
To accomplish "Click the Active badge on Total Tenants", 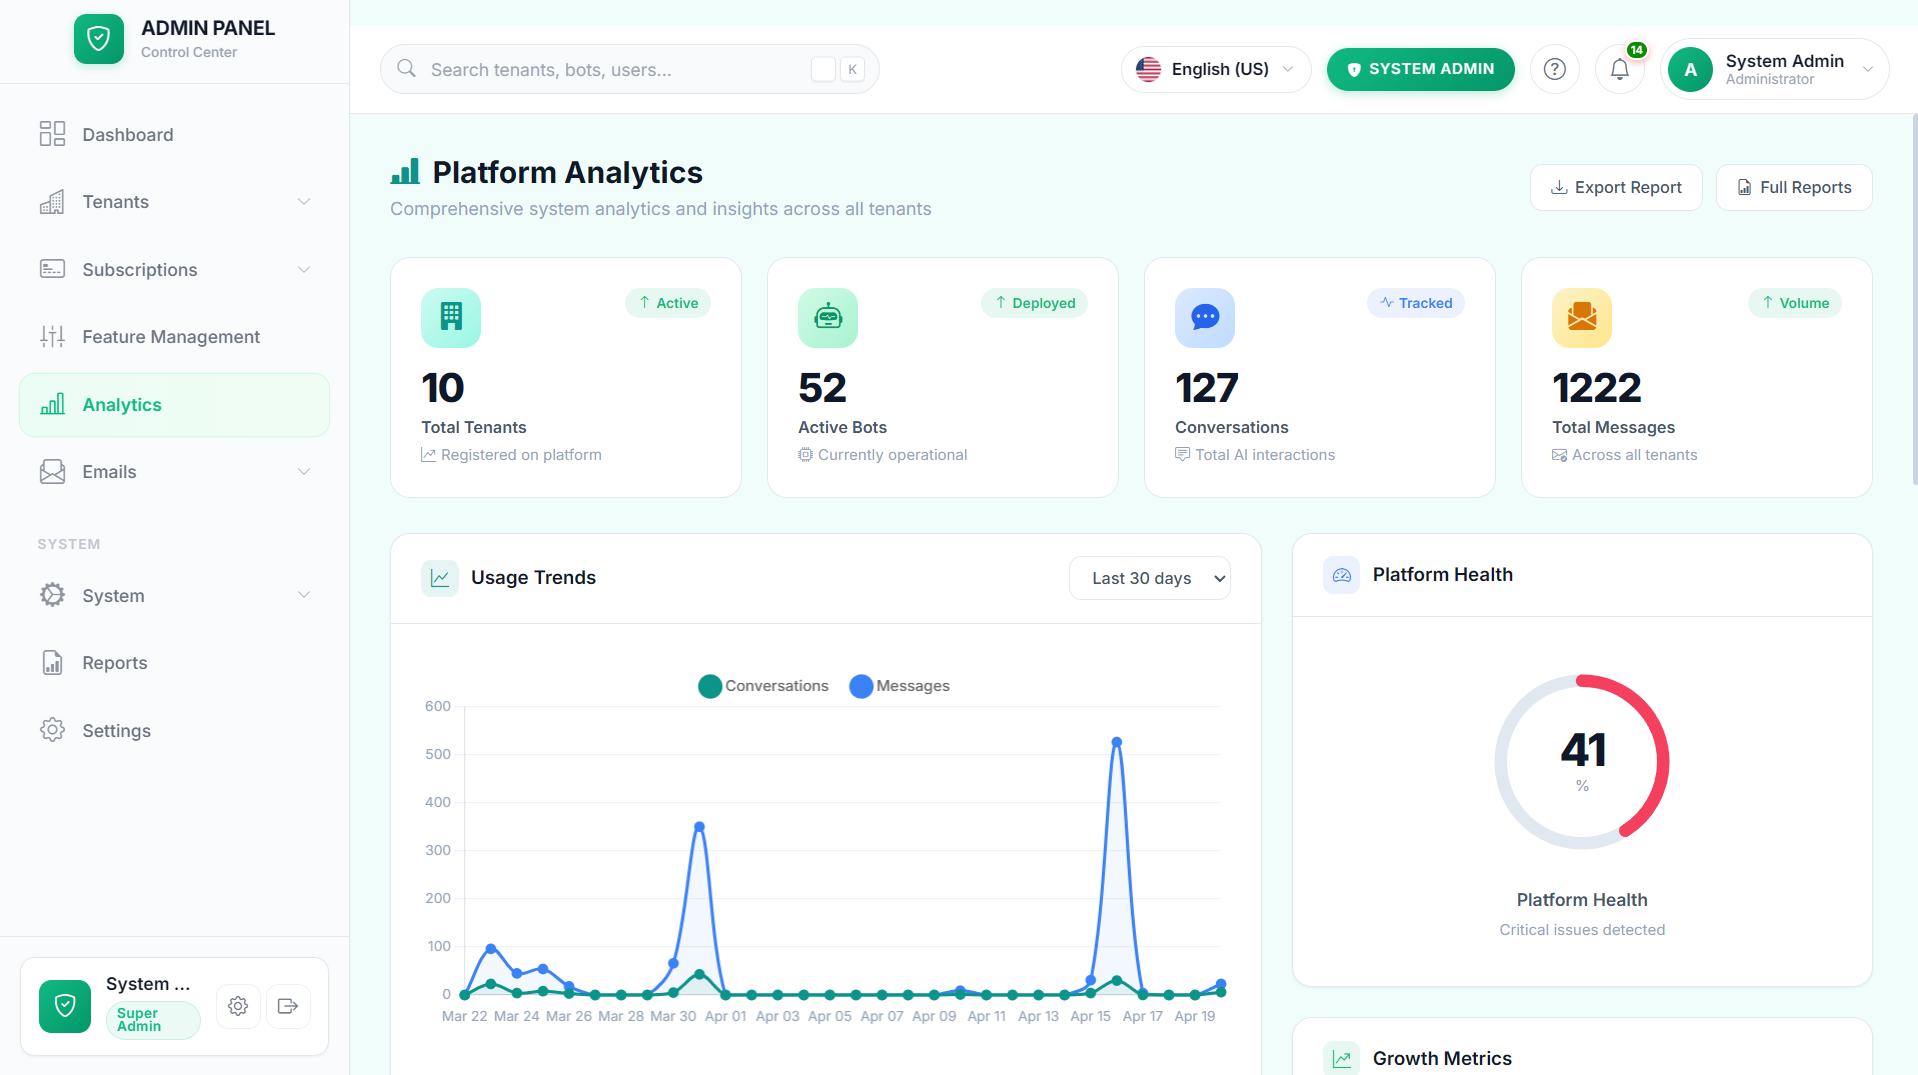I will [668, 303].
